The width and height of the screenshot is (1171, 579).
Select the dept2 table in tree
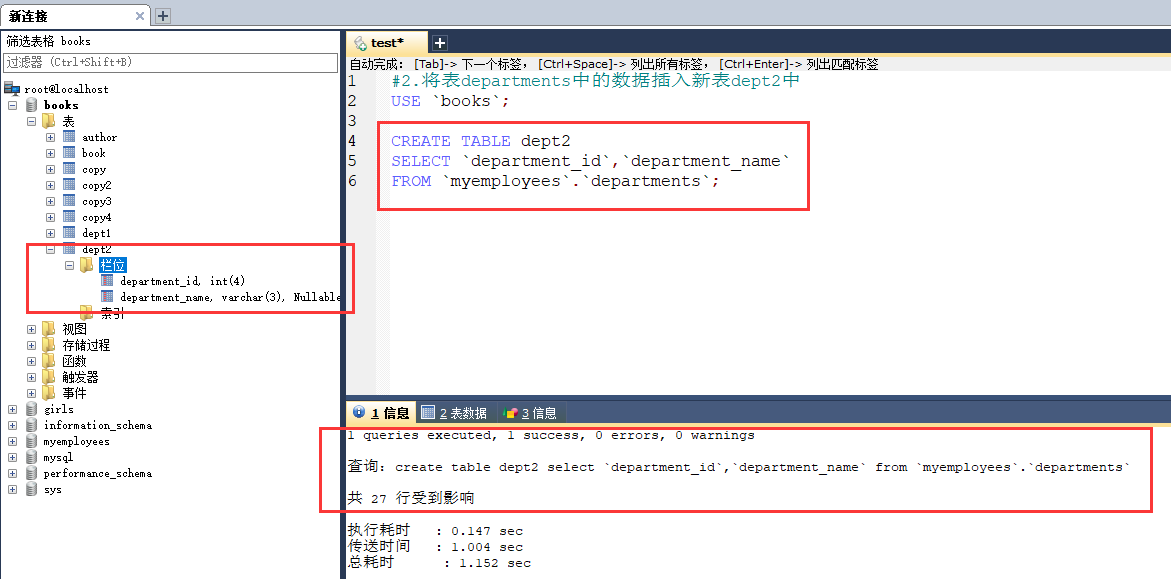coord(96,250)
